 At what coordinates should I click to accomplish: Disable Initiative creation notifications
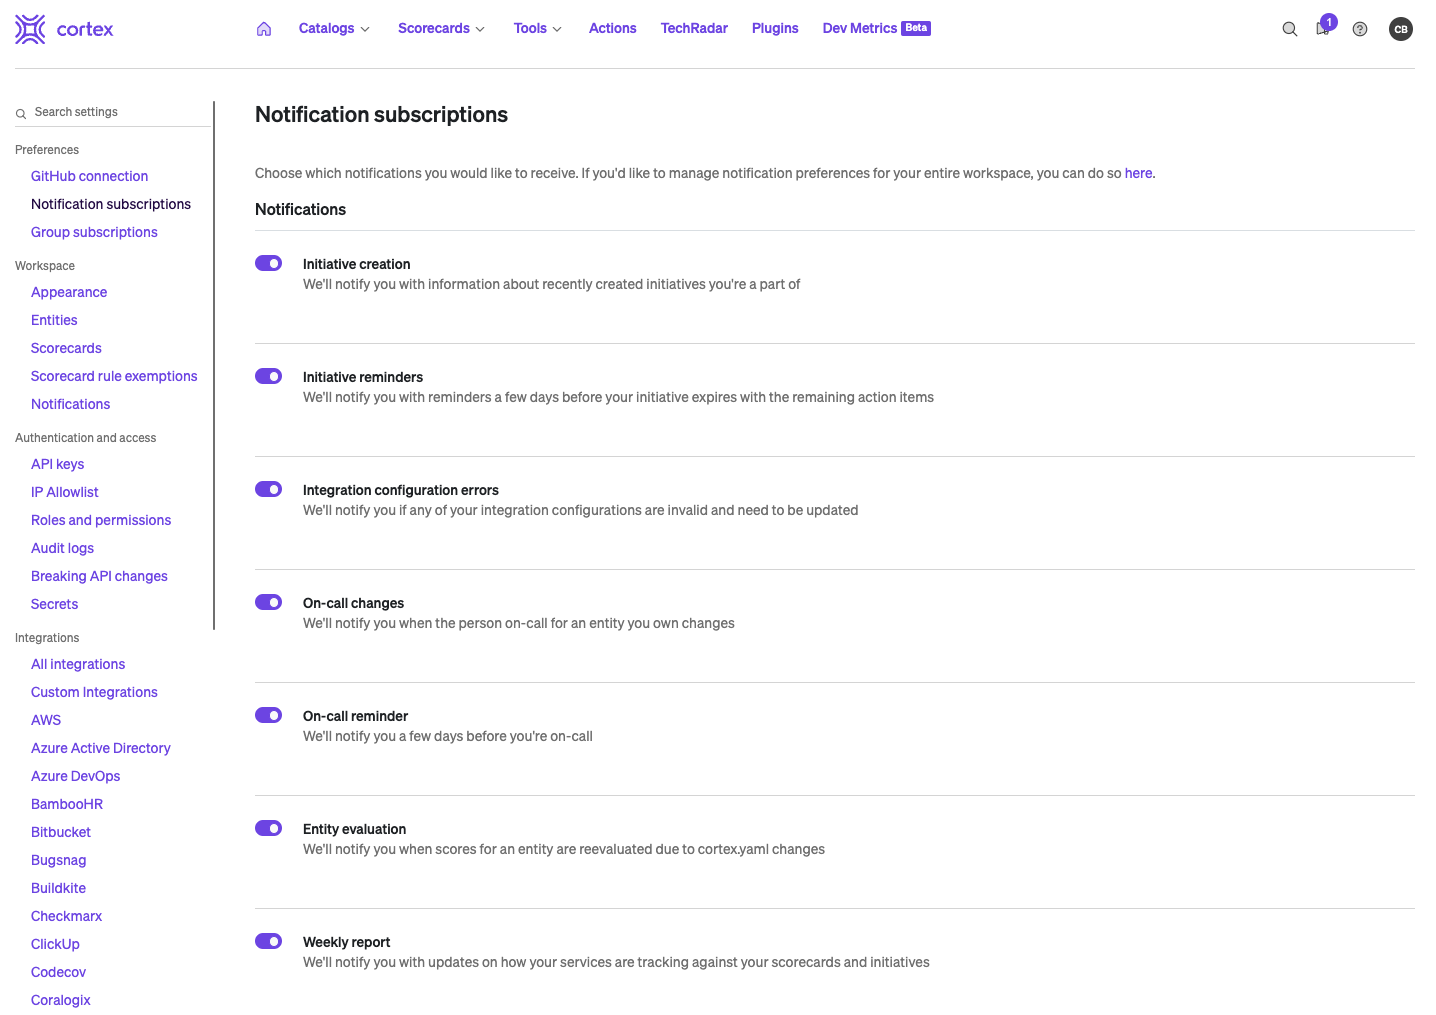click(x=268, y=263)
